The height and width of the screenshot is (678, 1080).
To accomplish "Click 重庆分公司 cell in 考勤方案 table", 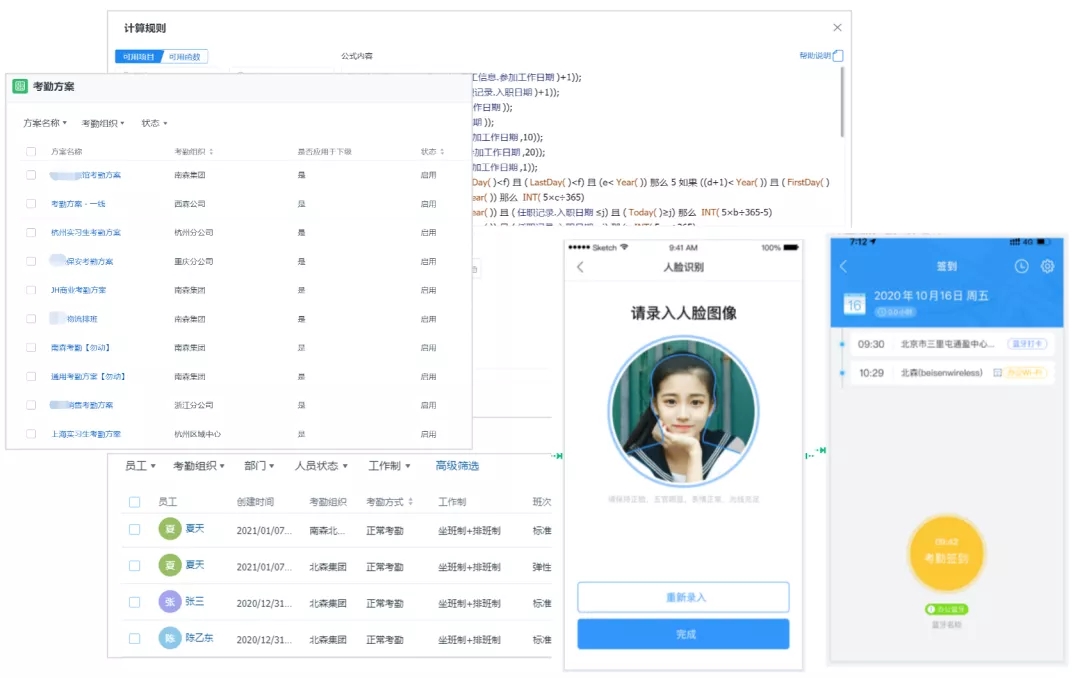I will point(194,262).
